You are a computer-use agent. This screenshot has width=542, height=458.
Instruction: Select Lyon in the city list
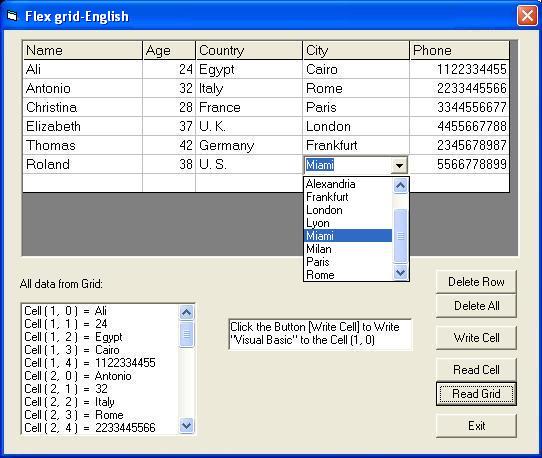point(348,223)
